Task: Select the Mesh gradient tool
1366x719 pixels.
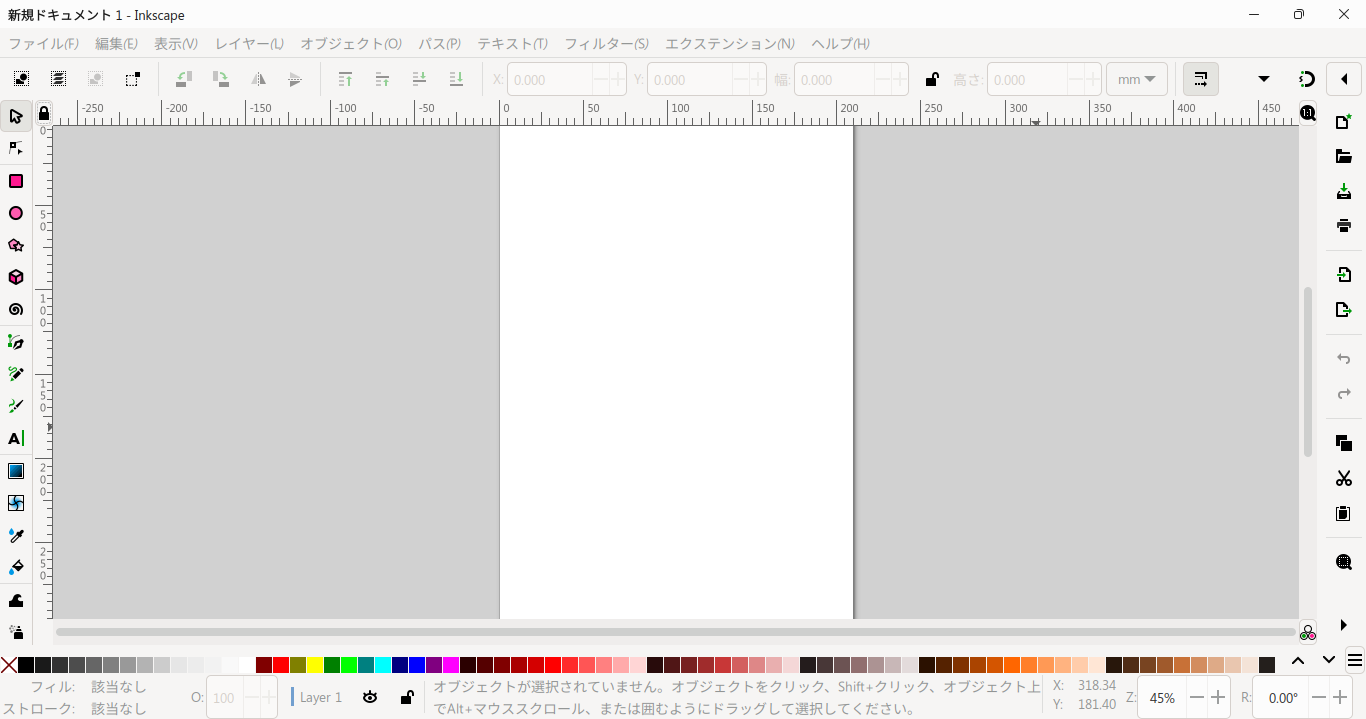Action: [16, 503]
